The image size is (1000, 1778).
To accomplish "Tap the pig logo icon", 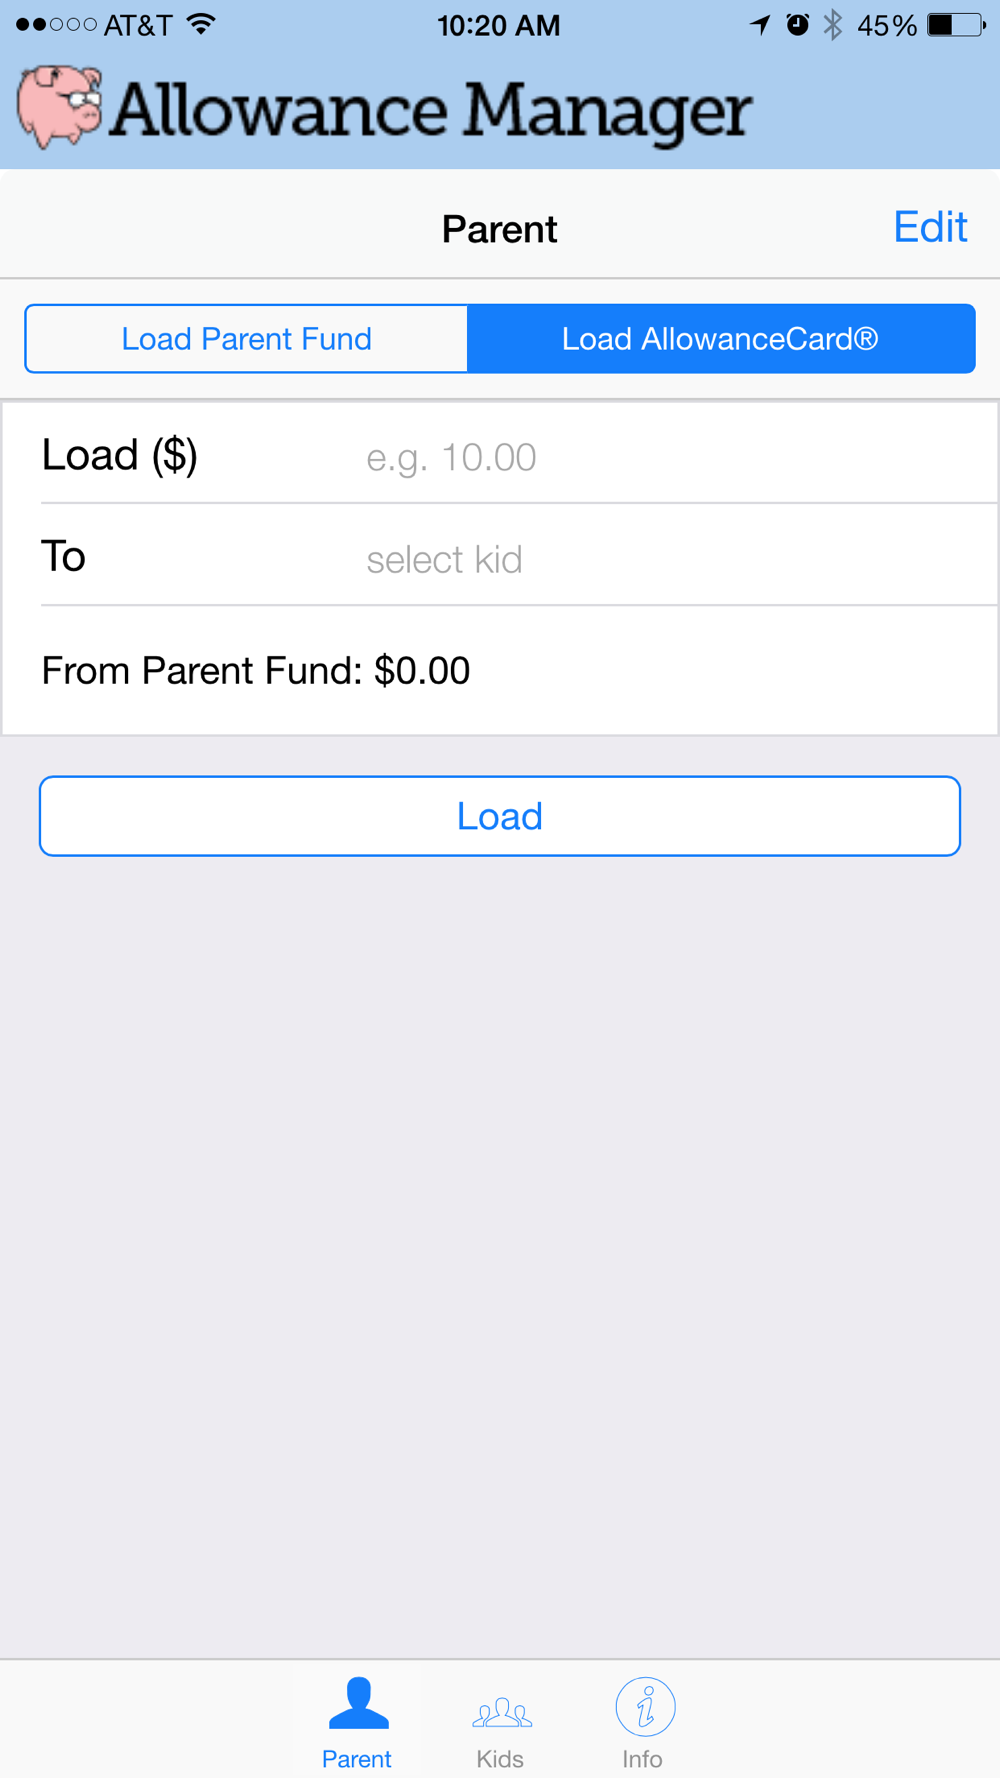I will coord(60,106).
